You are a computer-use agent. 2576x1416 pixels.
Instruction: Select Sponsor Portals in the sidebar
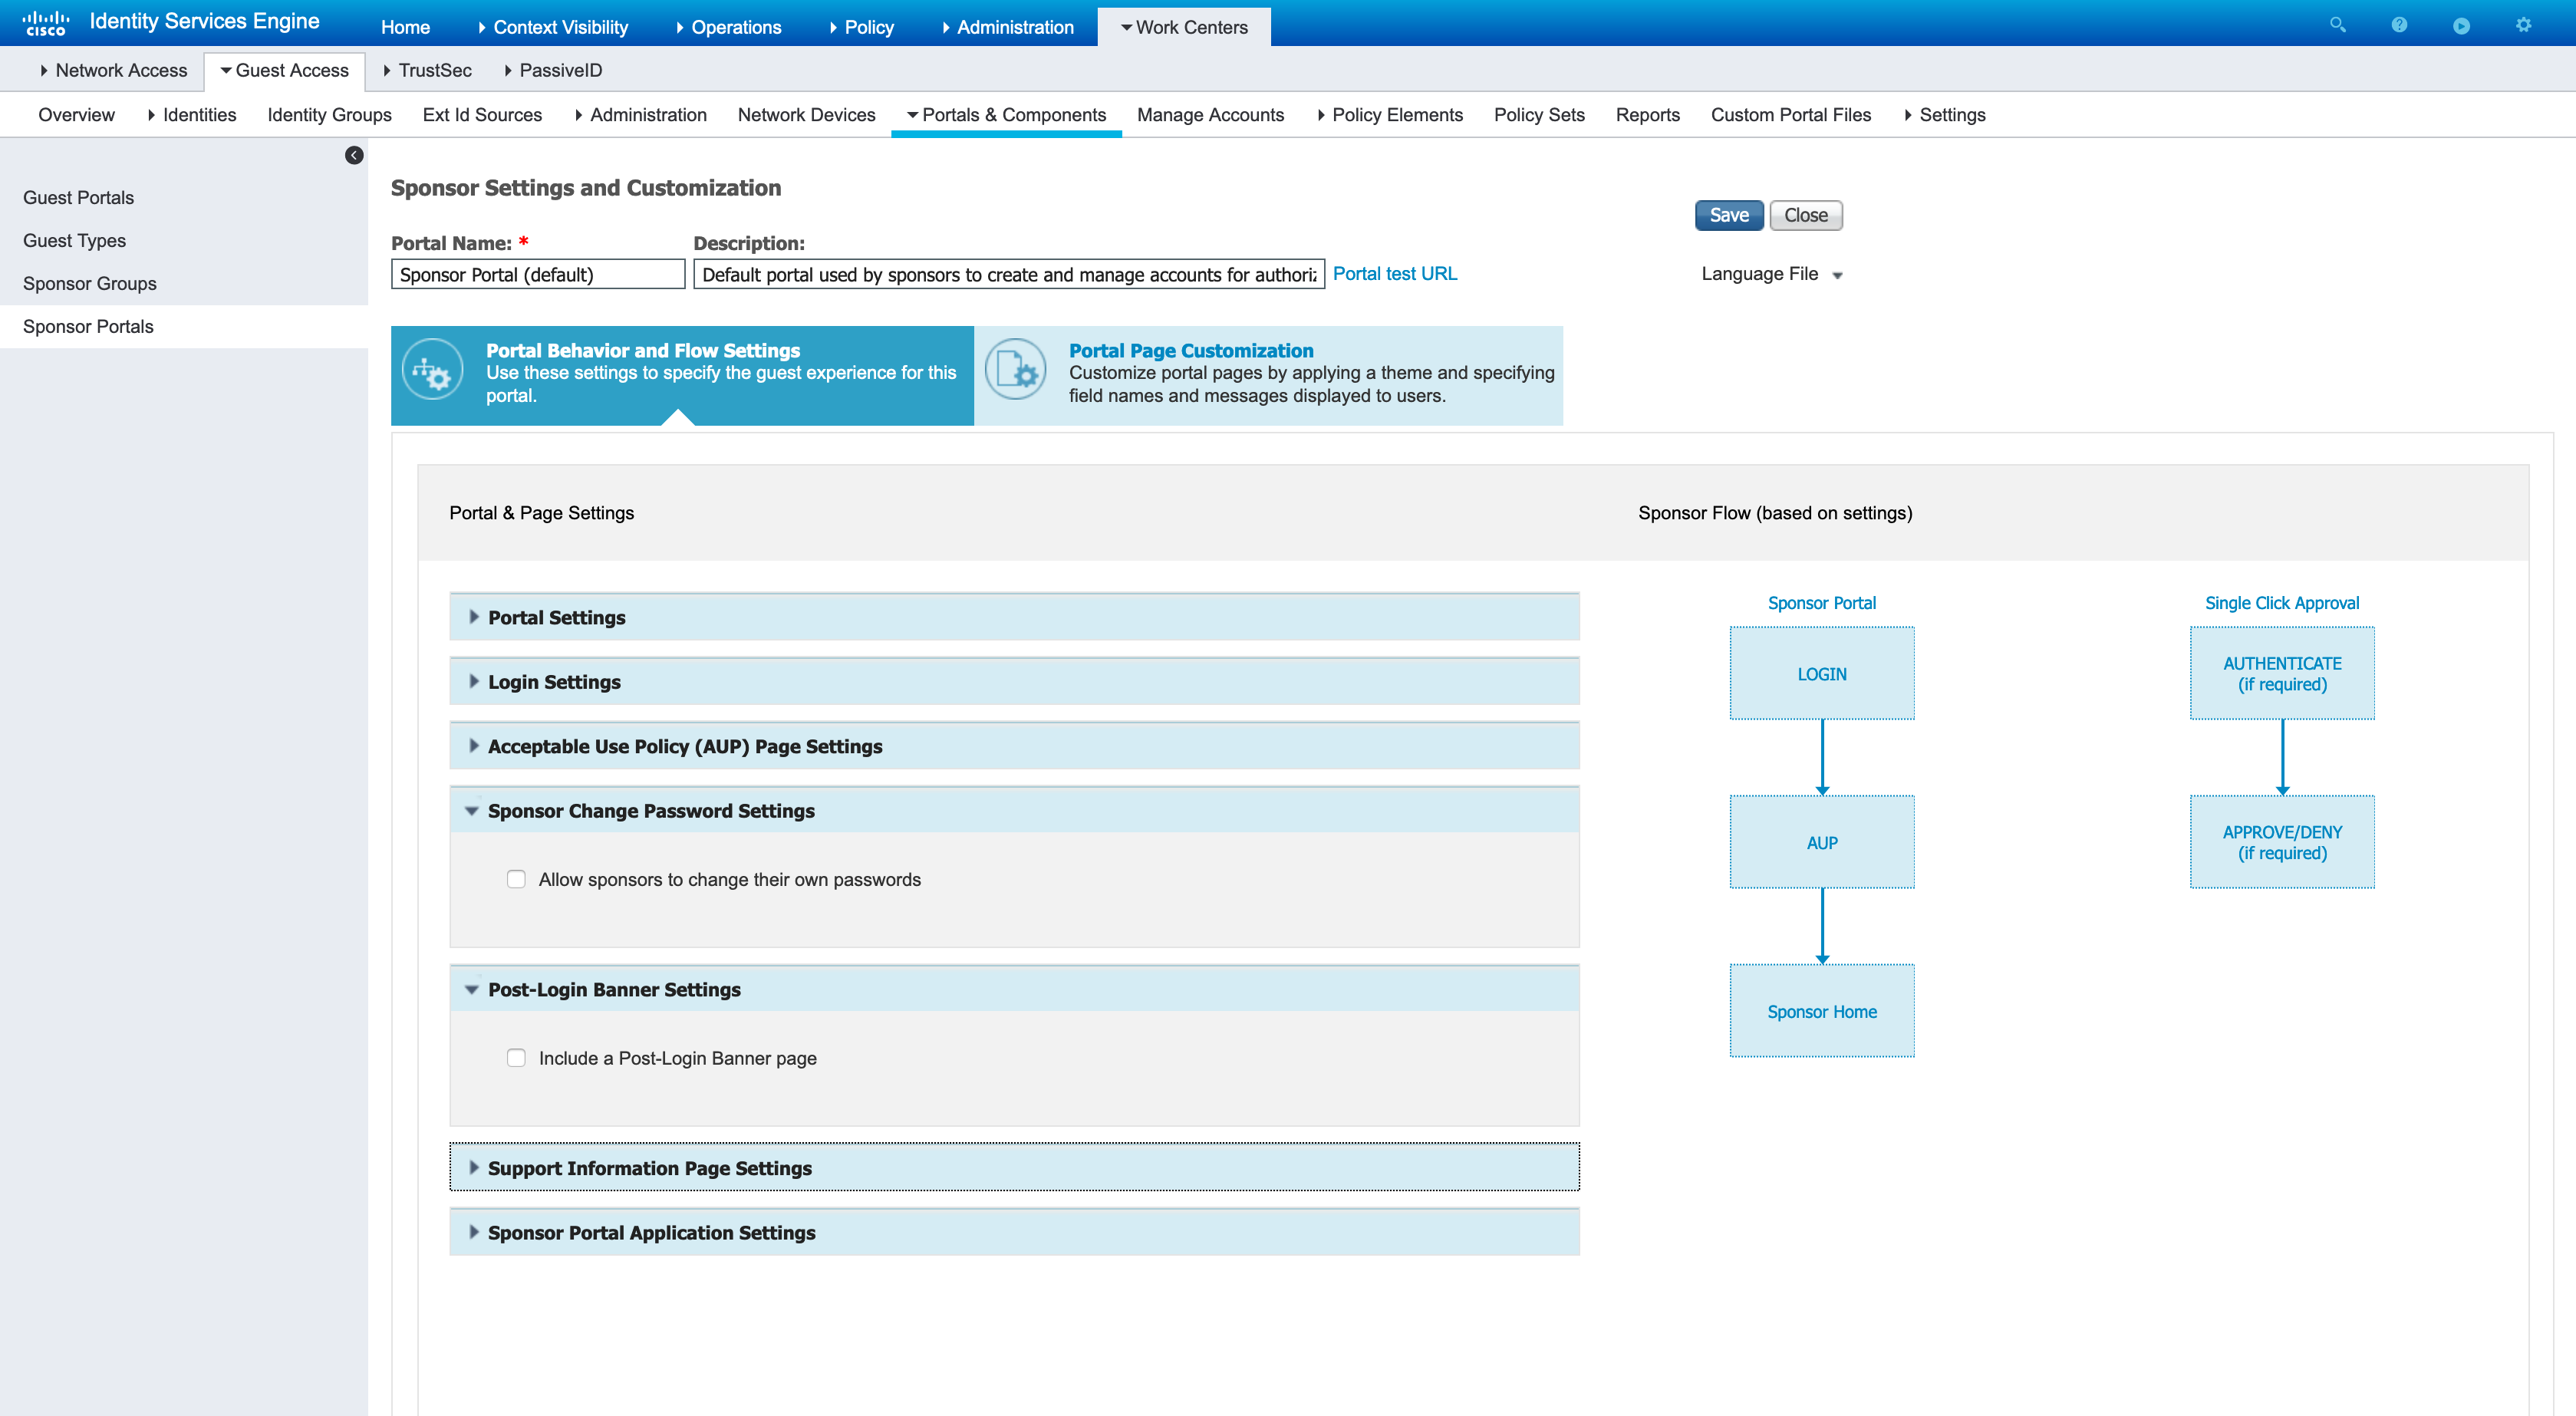(x=184, y=327)
